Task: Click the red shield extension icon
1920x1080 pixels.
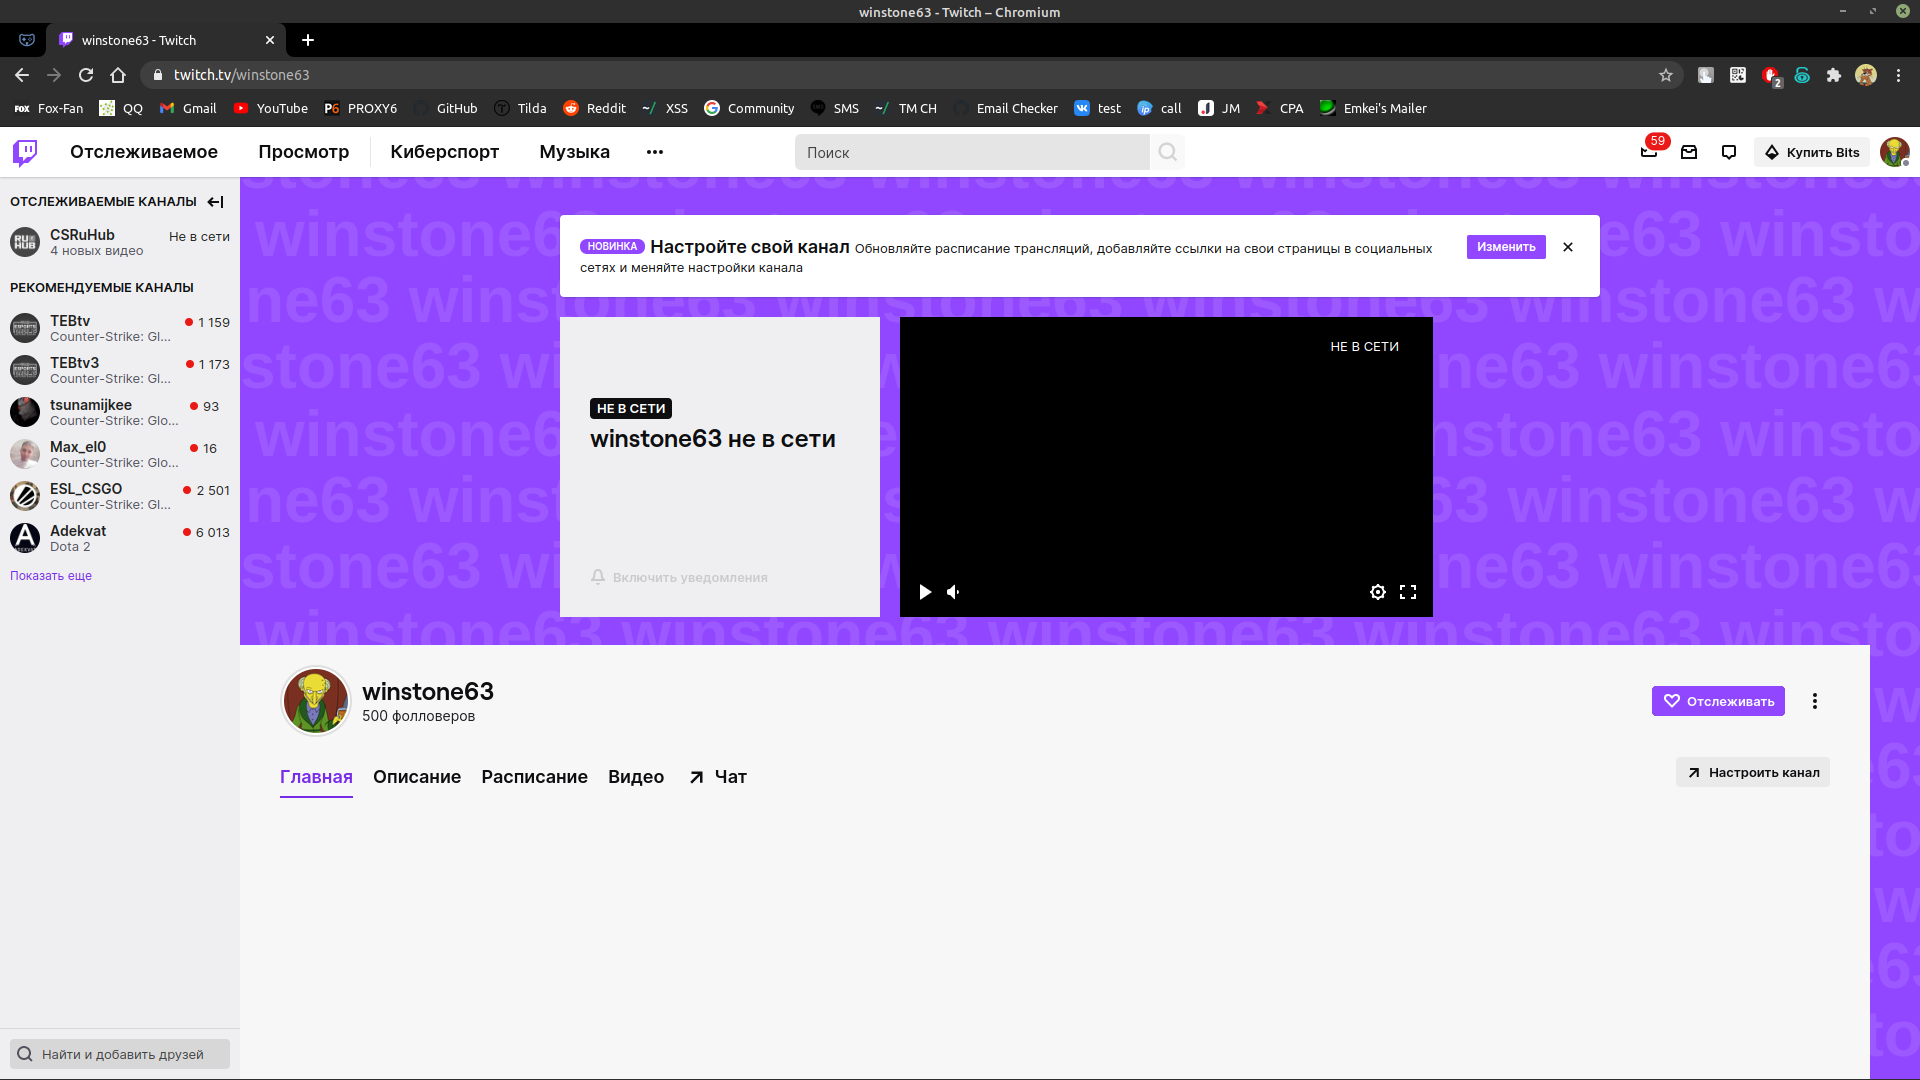Action: 1771,76
